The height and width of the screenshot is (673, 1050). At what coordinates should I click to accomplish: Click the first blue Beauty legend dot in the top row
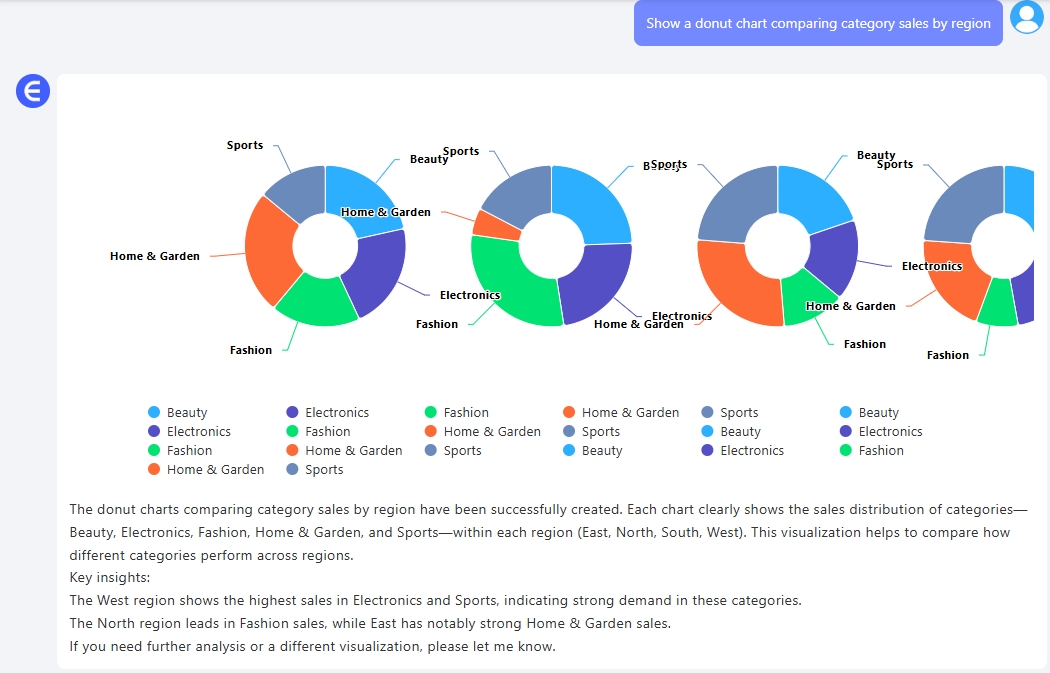pyautogui.click(x=154, y=413)
